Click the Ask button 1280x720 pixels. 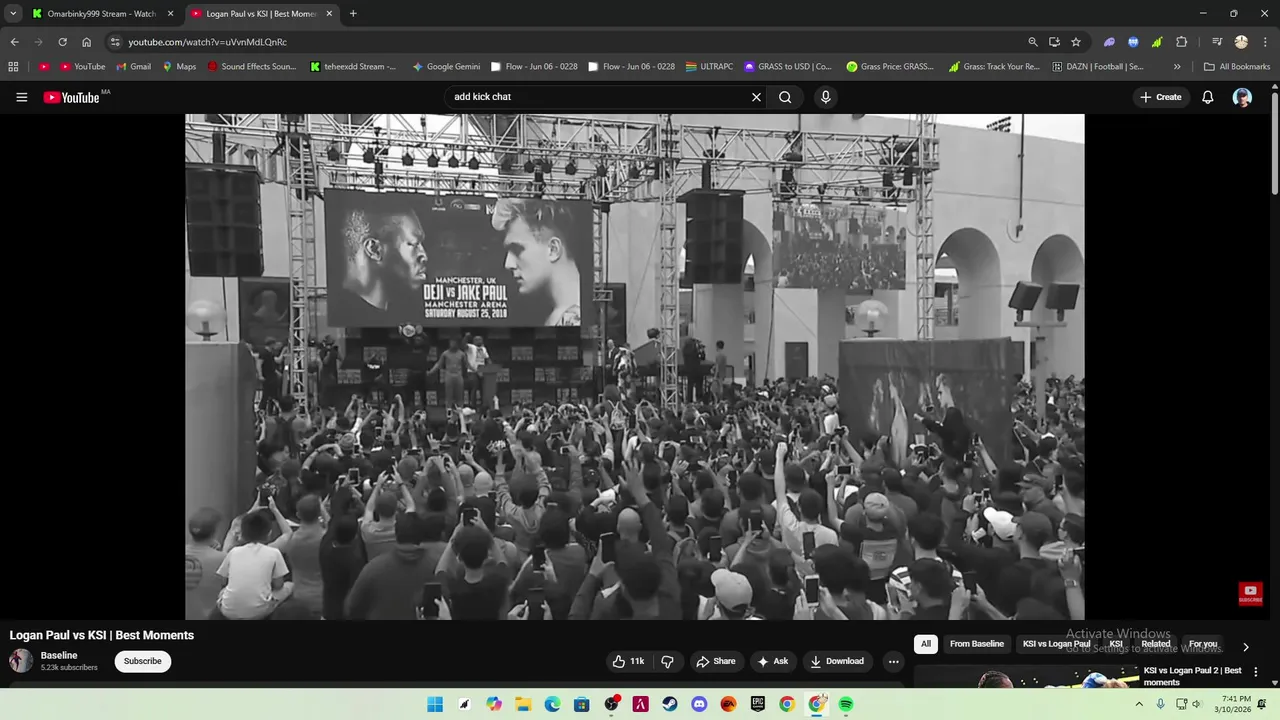tap(773, 661)
